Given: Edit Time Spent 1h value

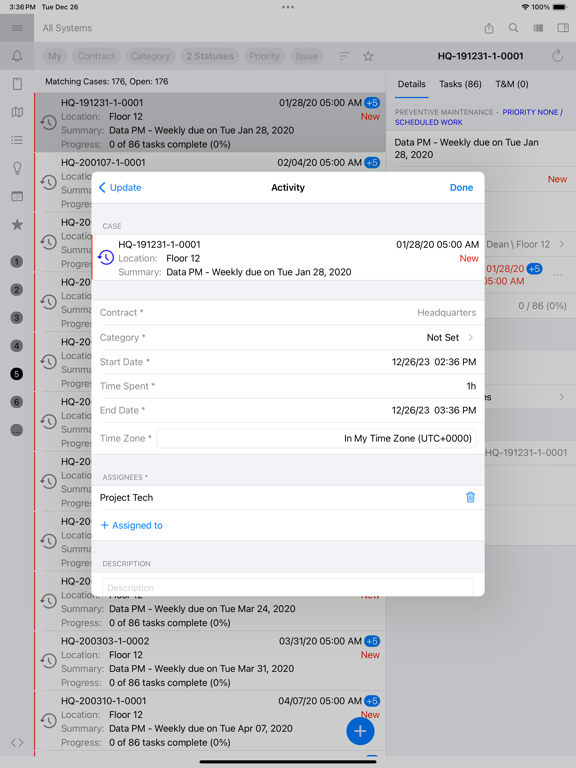Looking at the screenshot, I should coord(288,386).
